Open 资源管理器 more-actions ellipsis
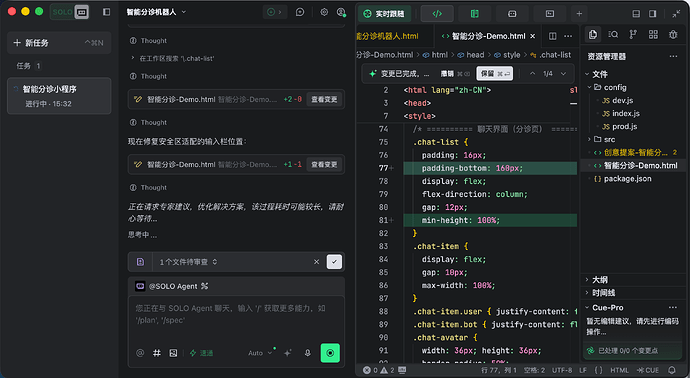This screenshot has width=690, height=378. pos(673,56)
